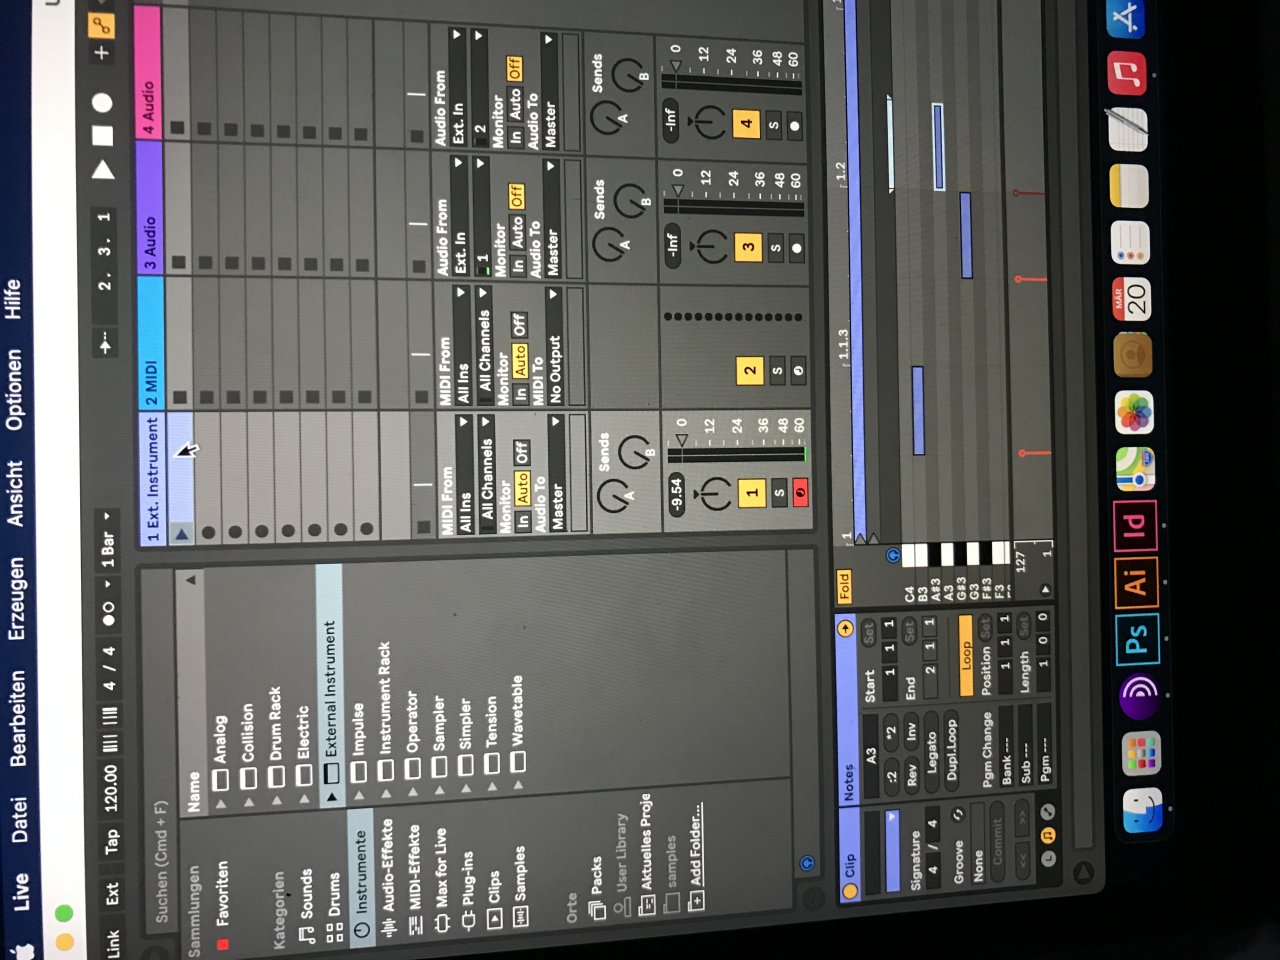Click the Rev button in Notes box

[x=911, y=776]
